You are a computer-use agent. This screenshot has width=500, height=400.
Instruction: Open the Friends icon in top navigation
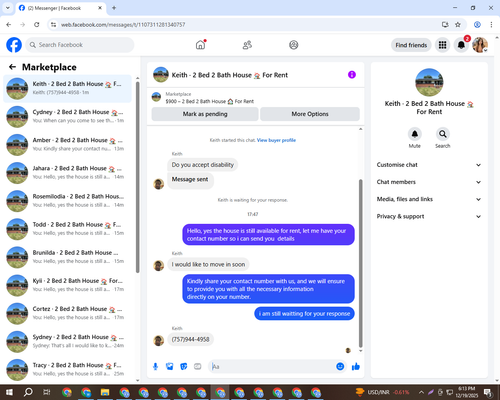(247, 45)
